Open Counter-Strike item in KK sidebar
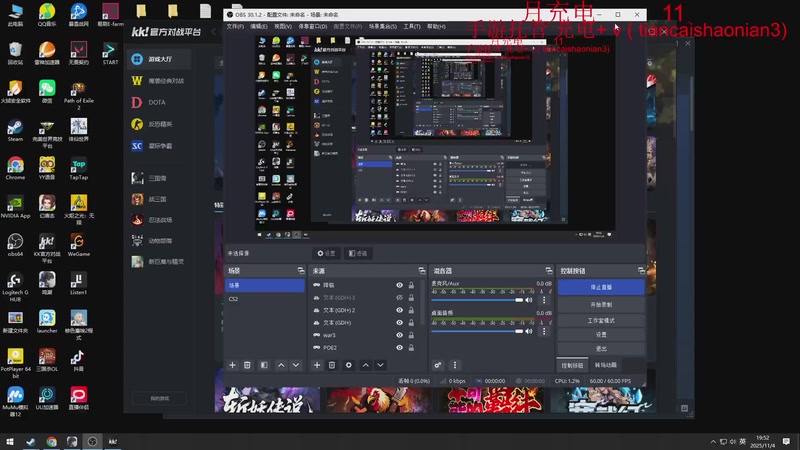Screen dimensions: 800x450 pyautogui.click(x=157, y=124)
